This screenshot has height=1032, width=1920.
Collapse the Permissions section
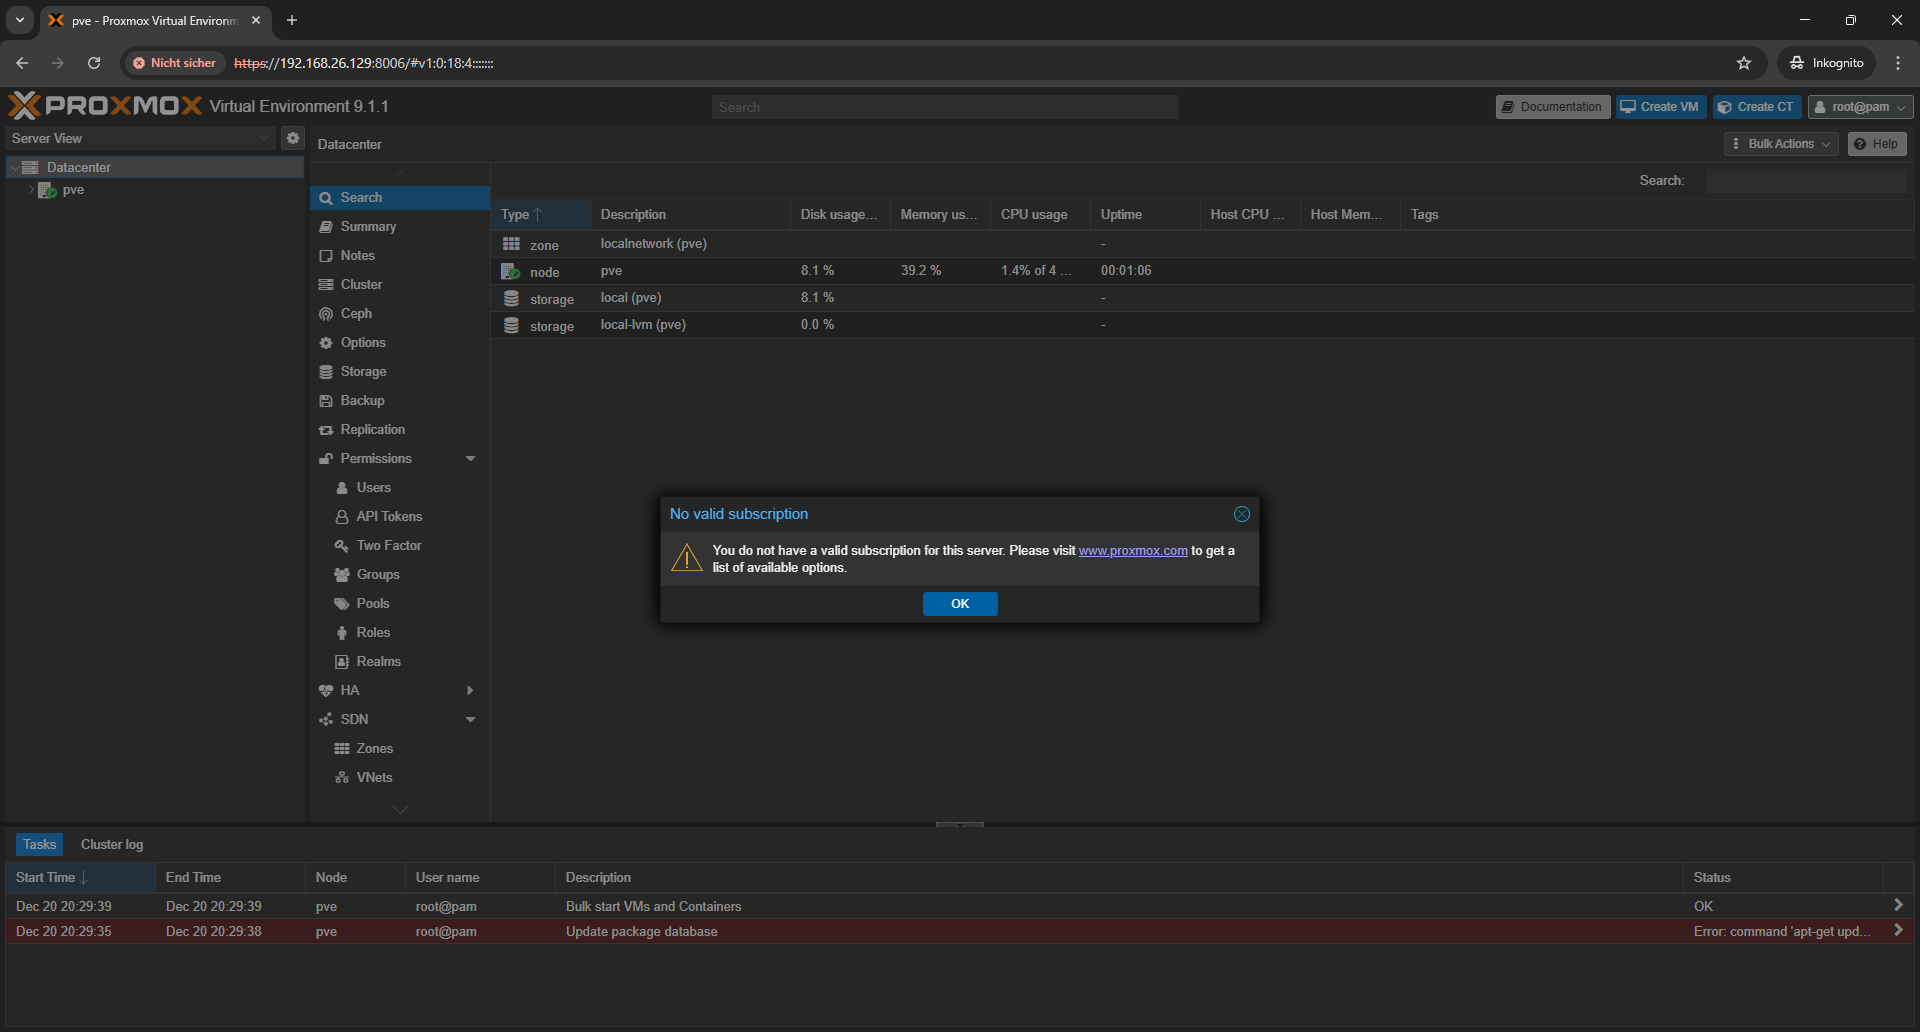tap(470, 458)
